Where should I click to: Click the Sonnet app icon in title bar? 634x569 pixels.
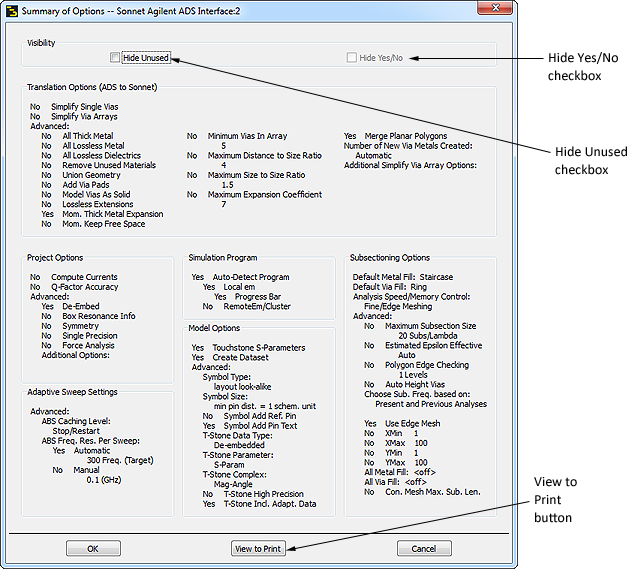pos(12,11)
